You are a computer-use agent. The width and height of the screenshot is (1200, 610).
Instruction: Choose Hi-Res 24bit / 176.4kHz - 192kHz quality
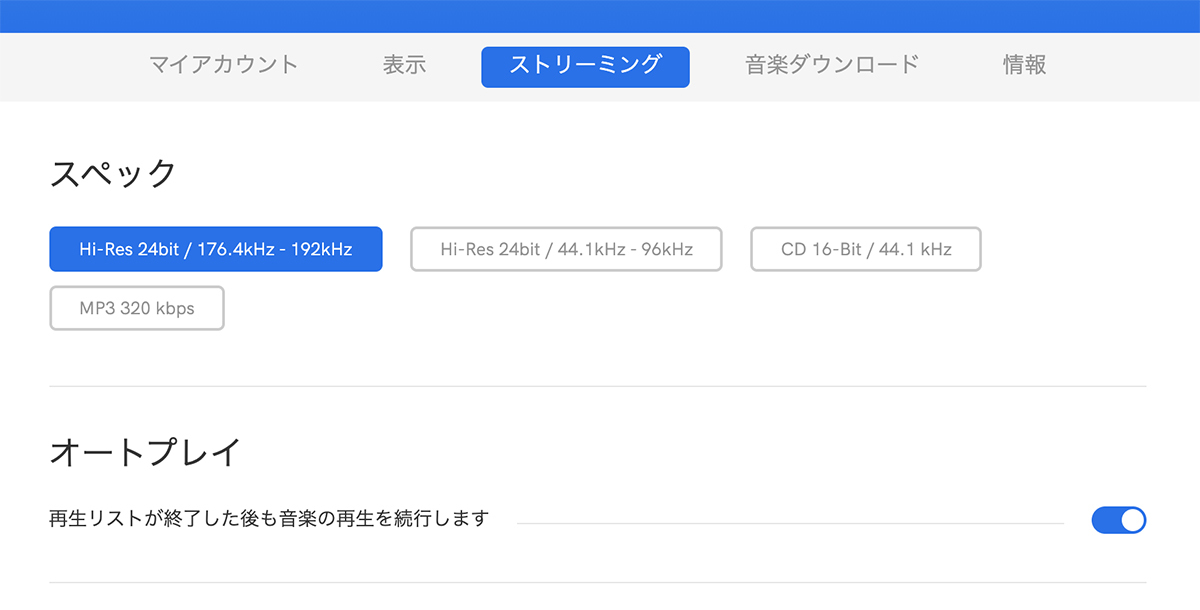(x=216, y=249)
